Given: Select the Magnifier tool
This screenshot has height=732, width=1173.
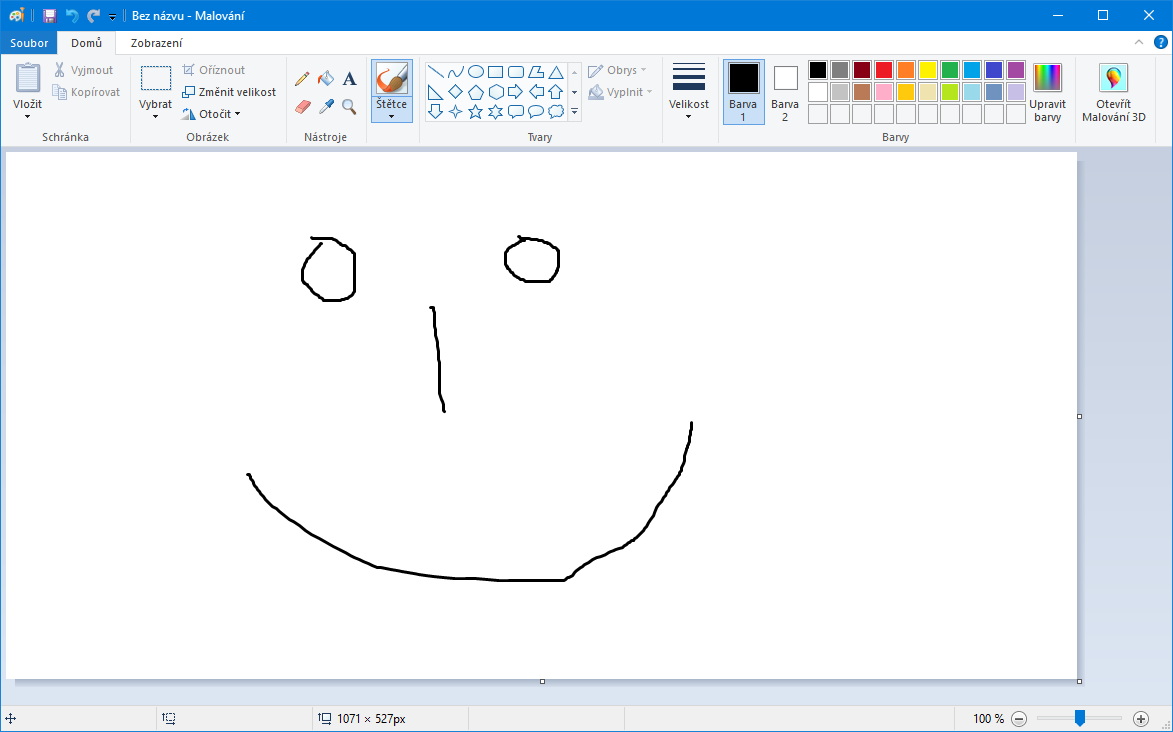Looking at the screenshot, I should coord(349,106).
